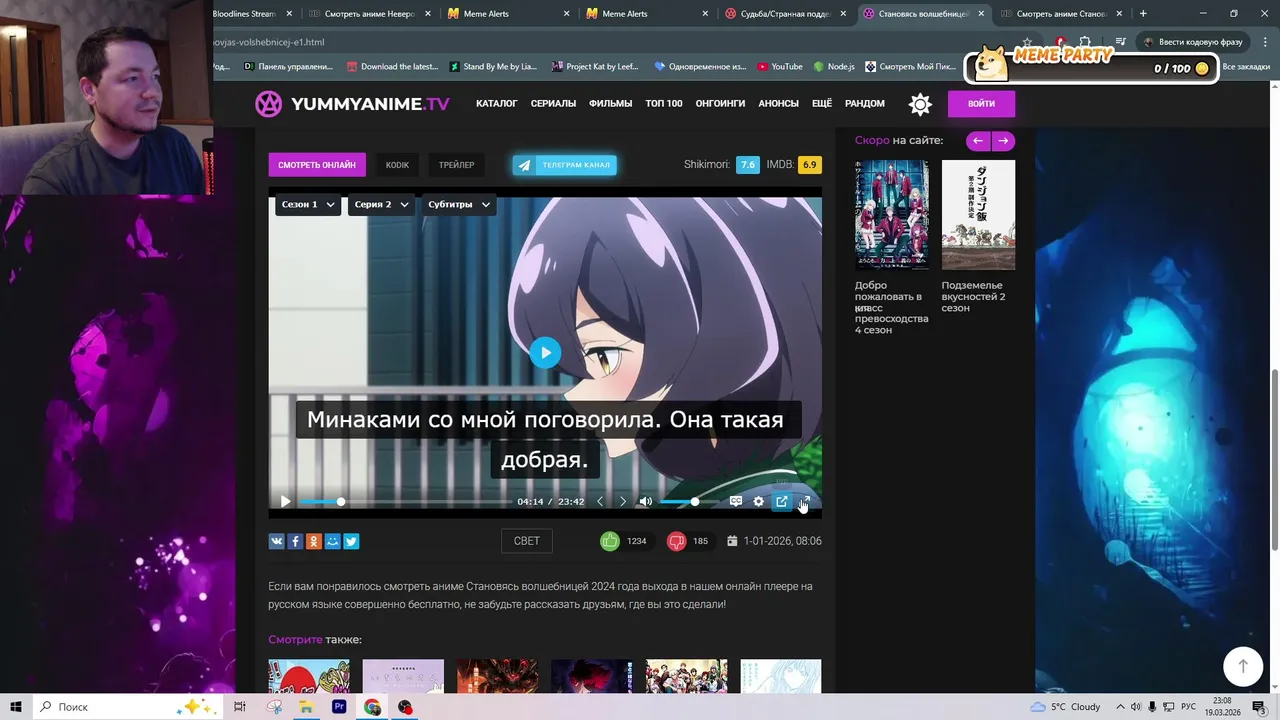Viewport: 1280px width, 720px height.
Task: Bookmark this page with star icon
Action: tap(1027, 42)
